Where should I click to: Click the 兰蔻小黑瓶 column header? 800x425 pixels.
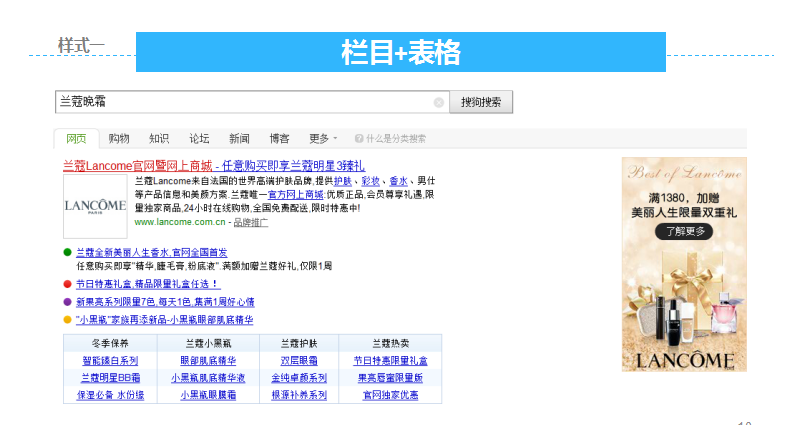[208, 343]
